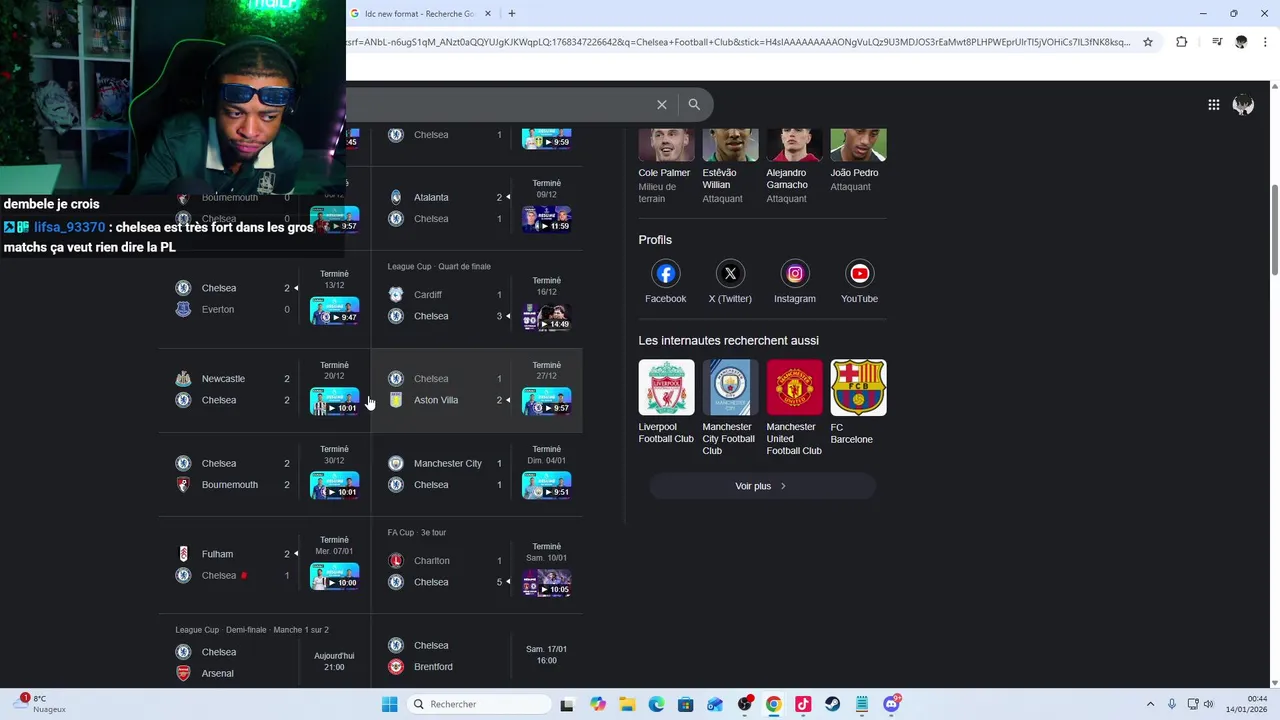Bookmark this page with the star icon

[1148, 42]
